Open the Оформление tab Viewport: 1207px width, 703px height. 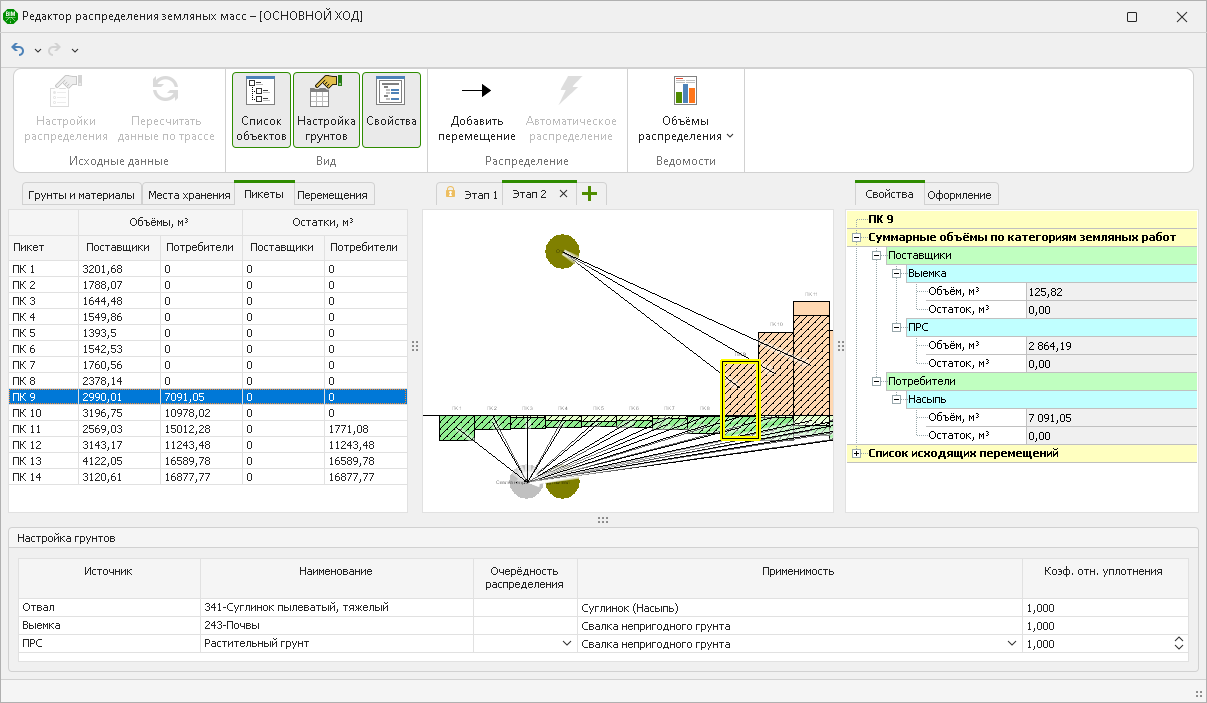(959, 194)
